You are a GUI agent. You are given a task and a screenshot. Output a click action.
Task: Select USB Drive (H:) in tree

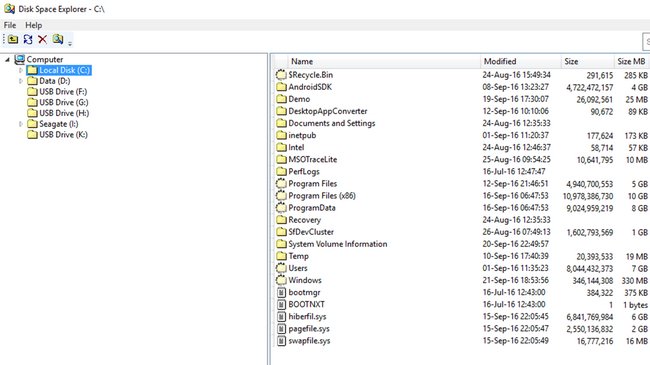[x=64, y=113]
